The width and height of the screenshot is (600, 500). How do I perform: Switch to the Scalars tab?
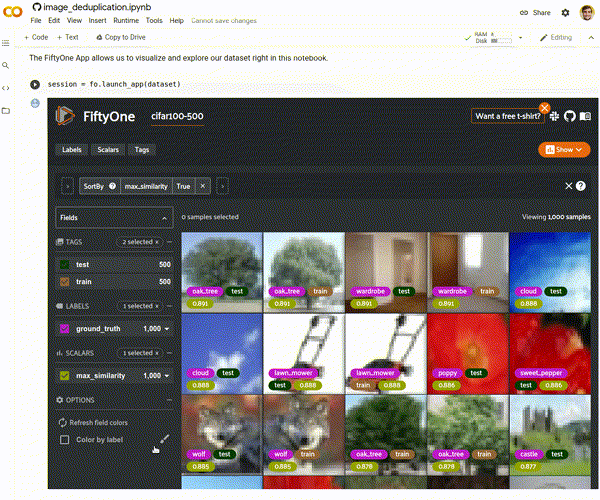click(x=108, y=150)
